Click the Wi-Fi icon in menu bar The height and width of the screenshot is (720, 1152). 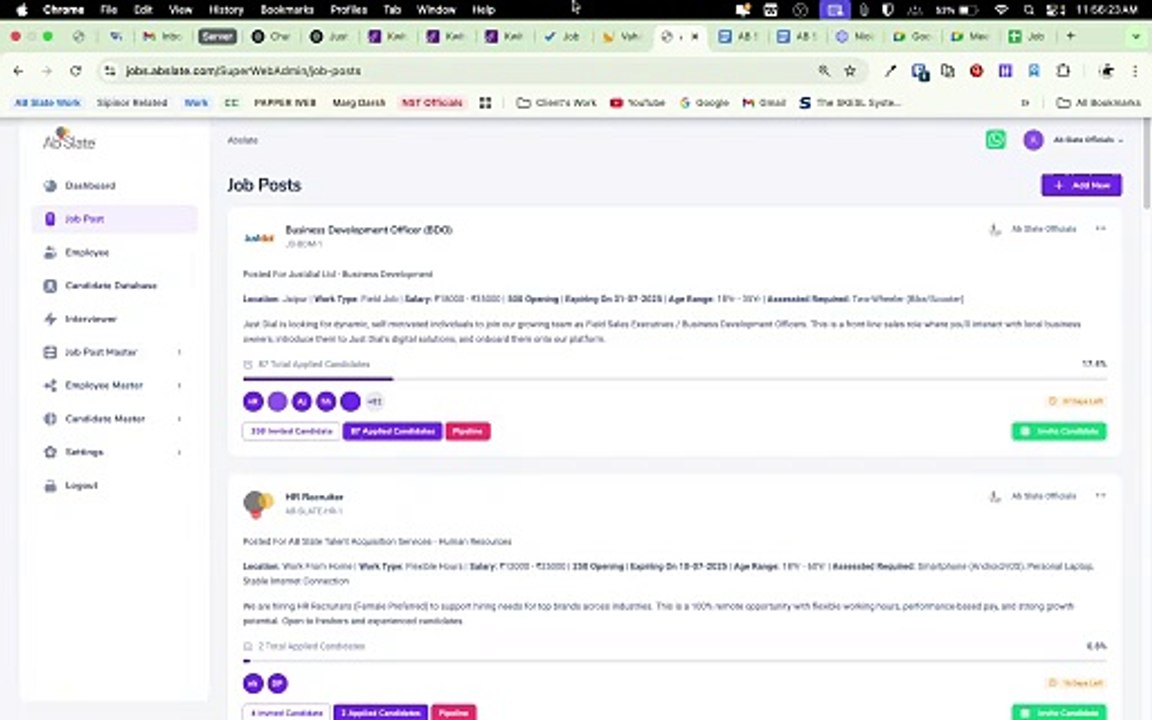[1001, 10]
